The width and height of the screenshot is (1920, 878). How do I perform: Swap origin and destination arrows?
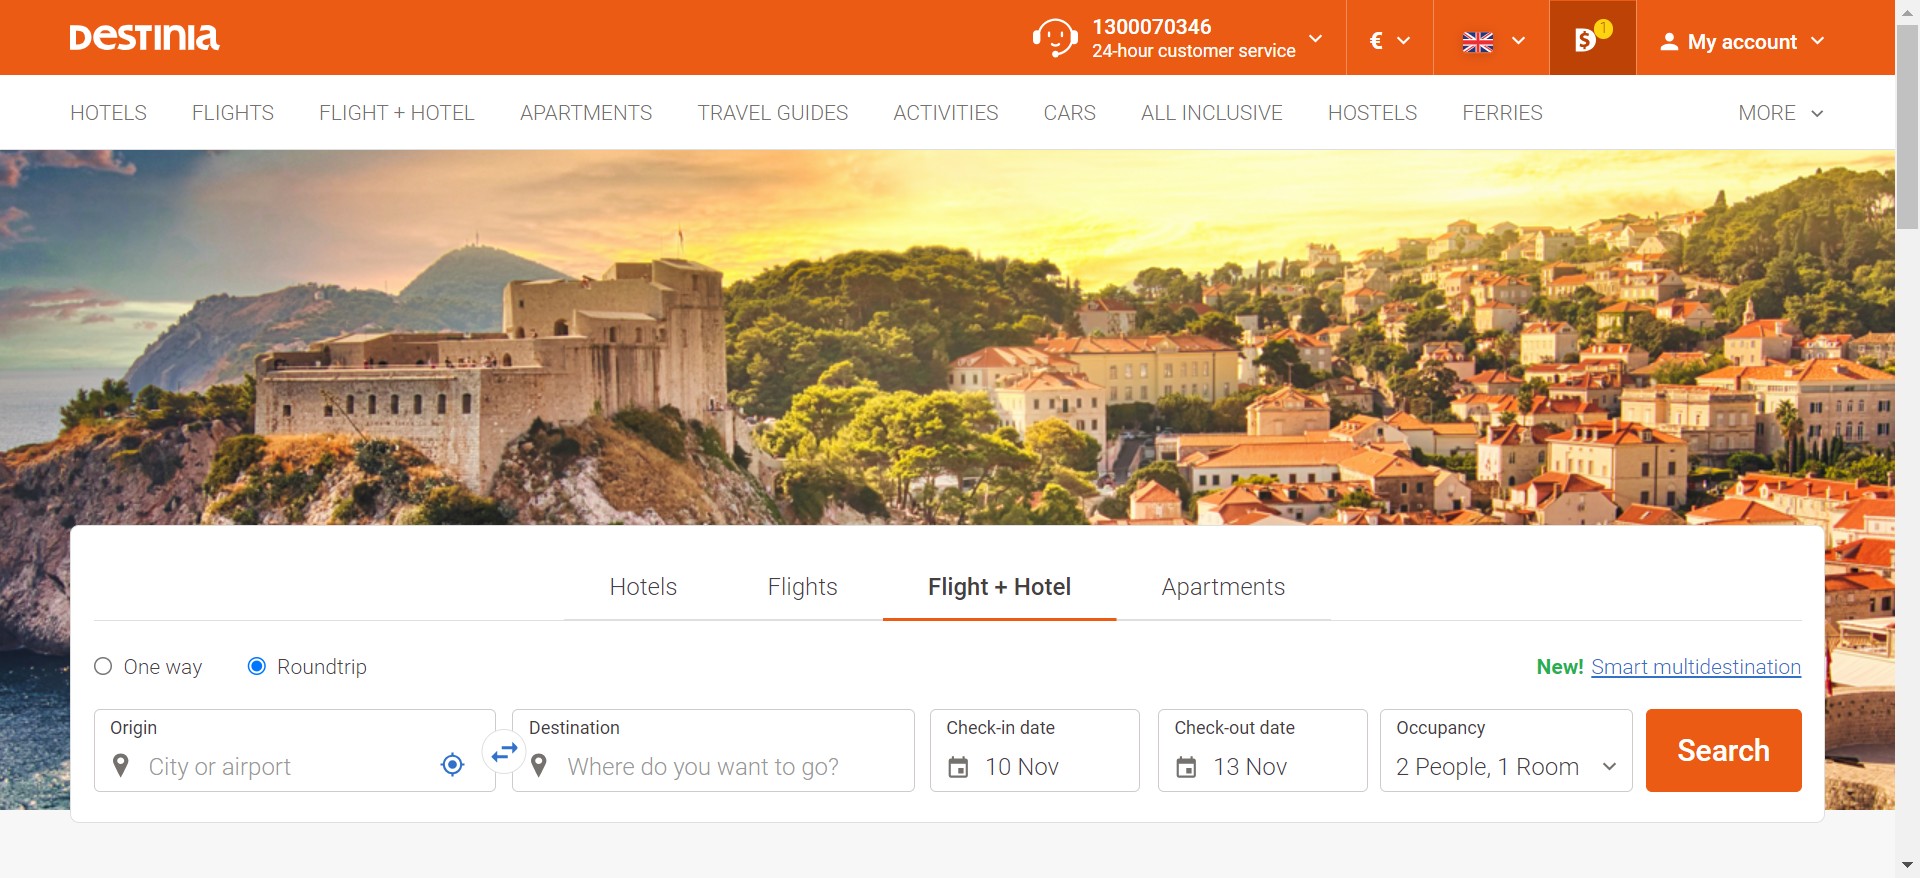pyautogui.click(x=504, y=751)
